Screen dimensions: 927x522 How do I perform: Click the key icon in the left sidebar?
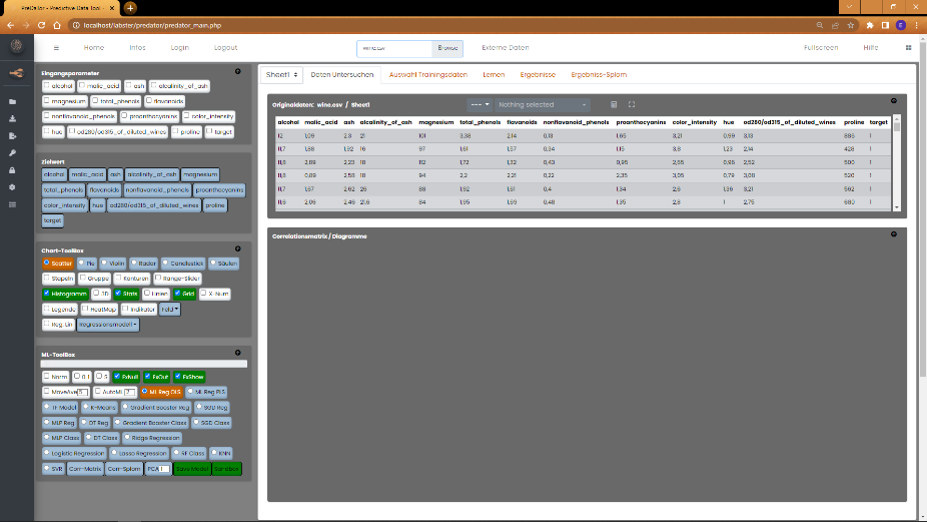[13, 153]
